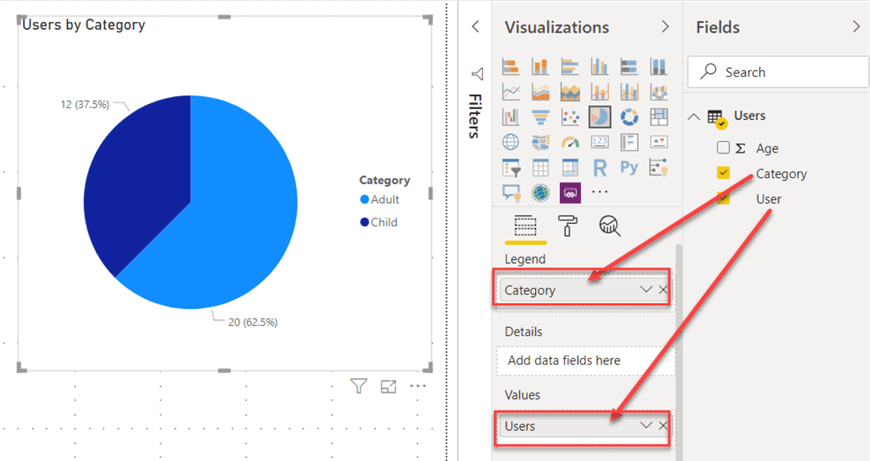870x461 pixels.
Task: Select the Multi-row card visual
Action: coord(629,142)
